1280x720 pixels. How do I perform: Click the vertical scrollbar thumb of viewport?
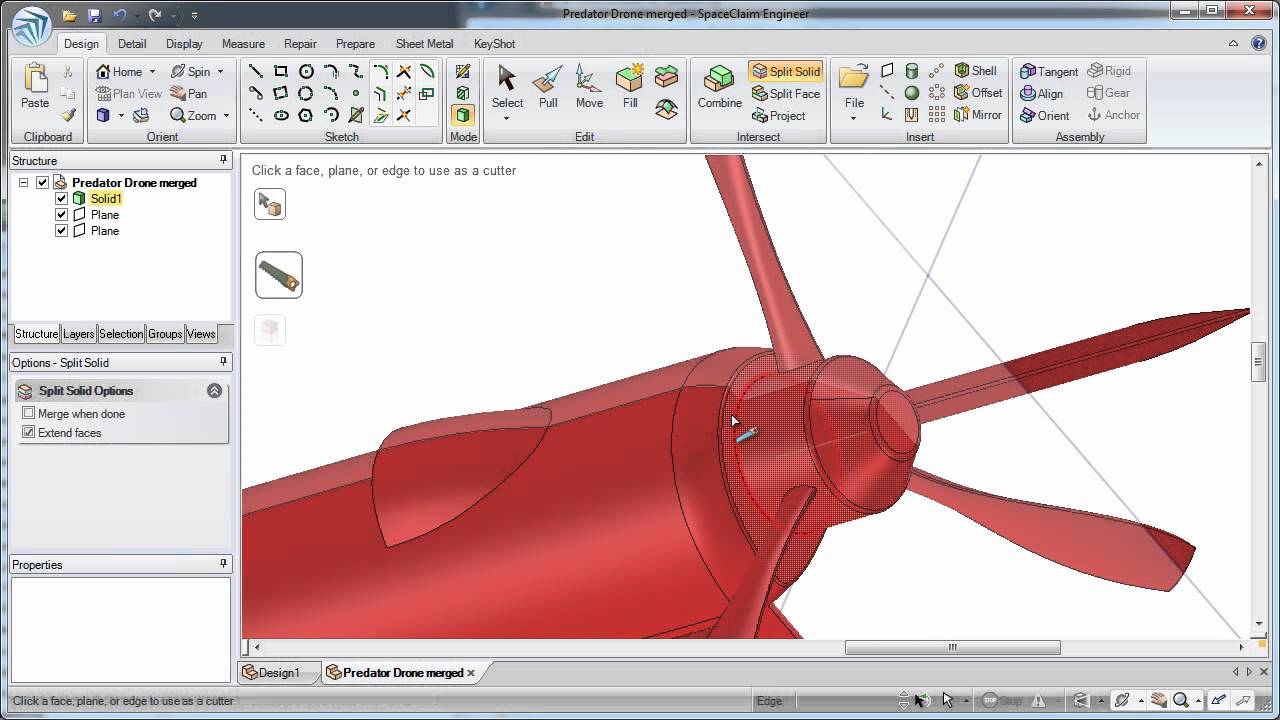(x=1259, y=362)
